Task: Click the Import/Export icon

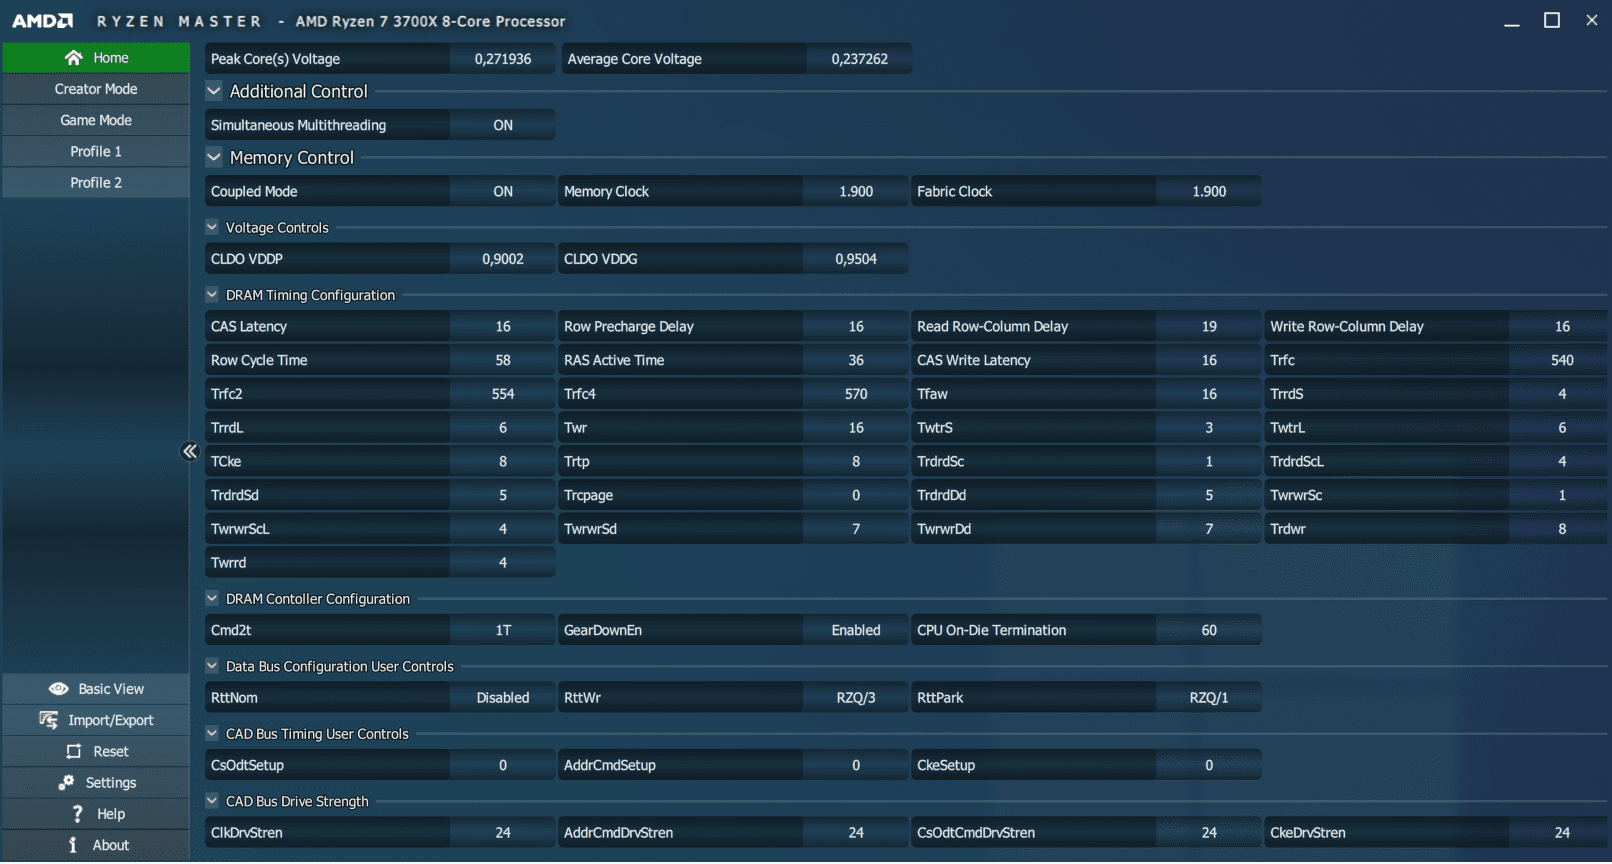Action: [x=48, y=720]
